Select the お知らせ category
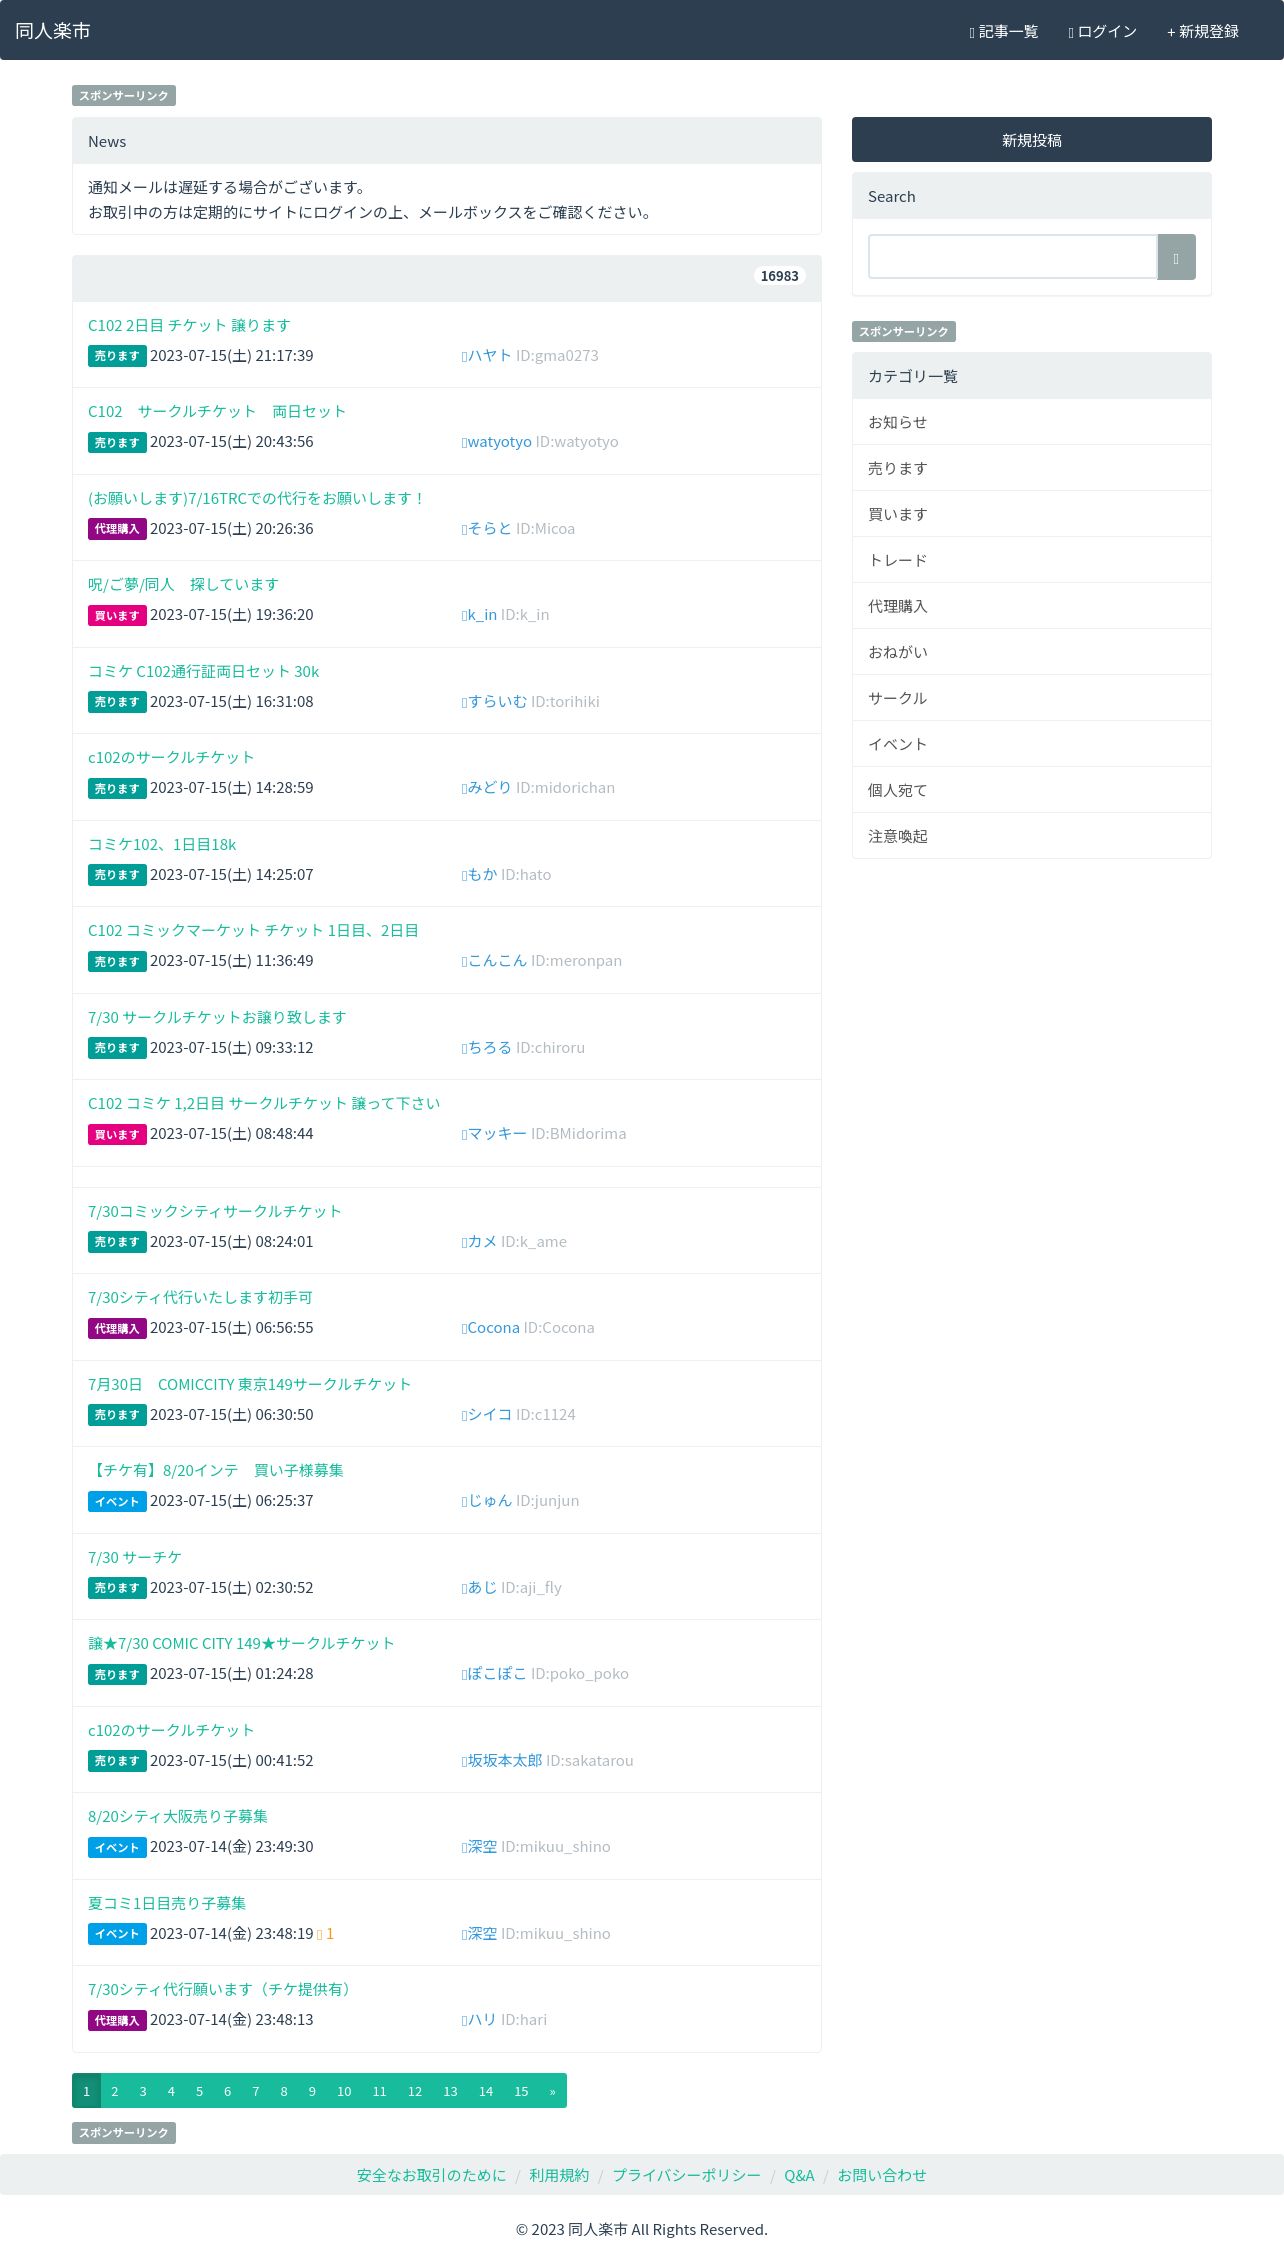The width and height of the screenshot is (1284, 2241). [x=1032, y=422]
